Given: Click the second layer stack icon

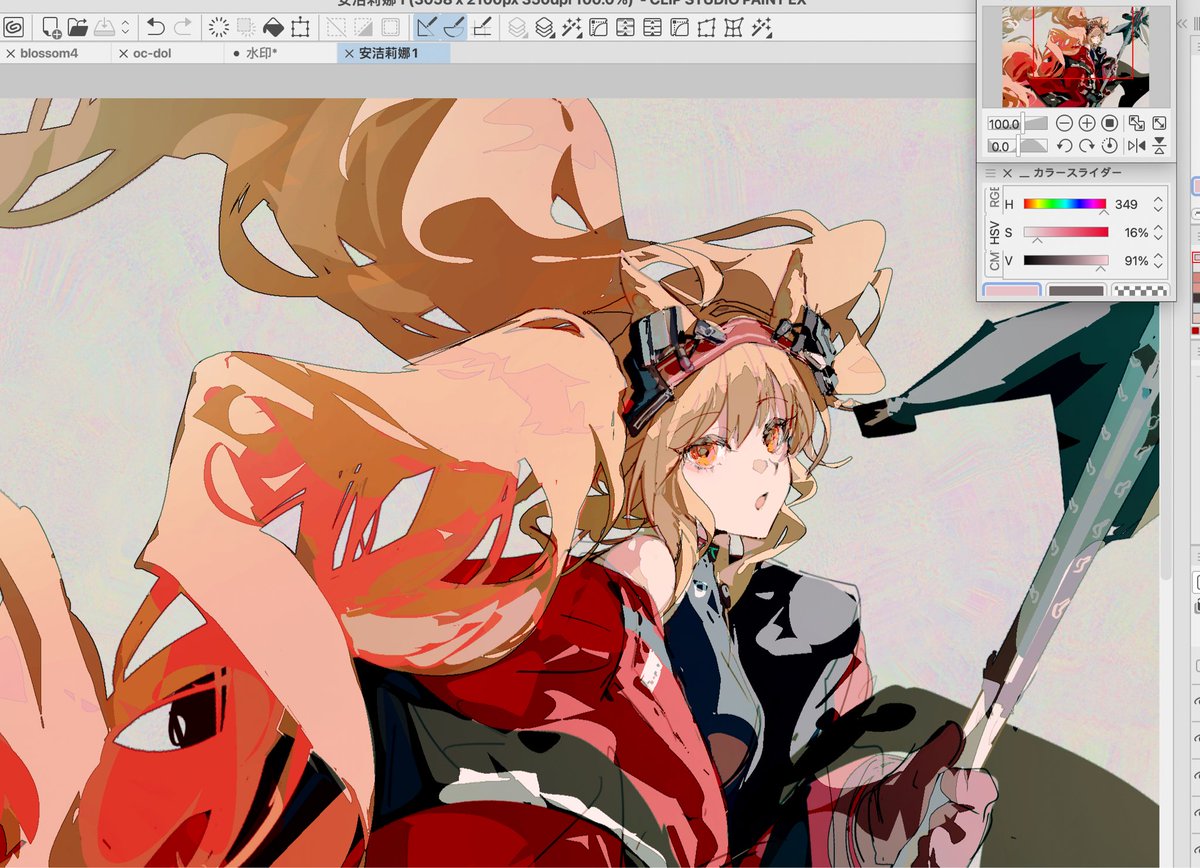Looking at the screenshot, I should (x=544, y=27).
